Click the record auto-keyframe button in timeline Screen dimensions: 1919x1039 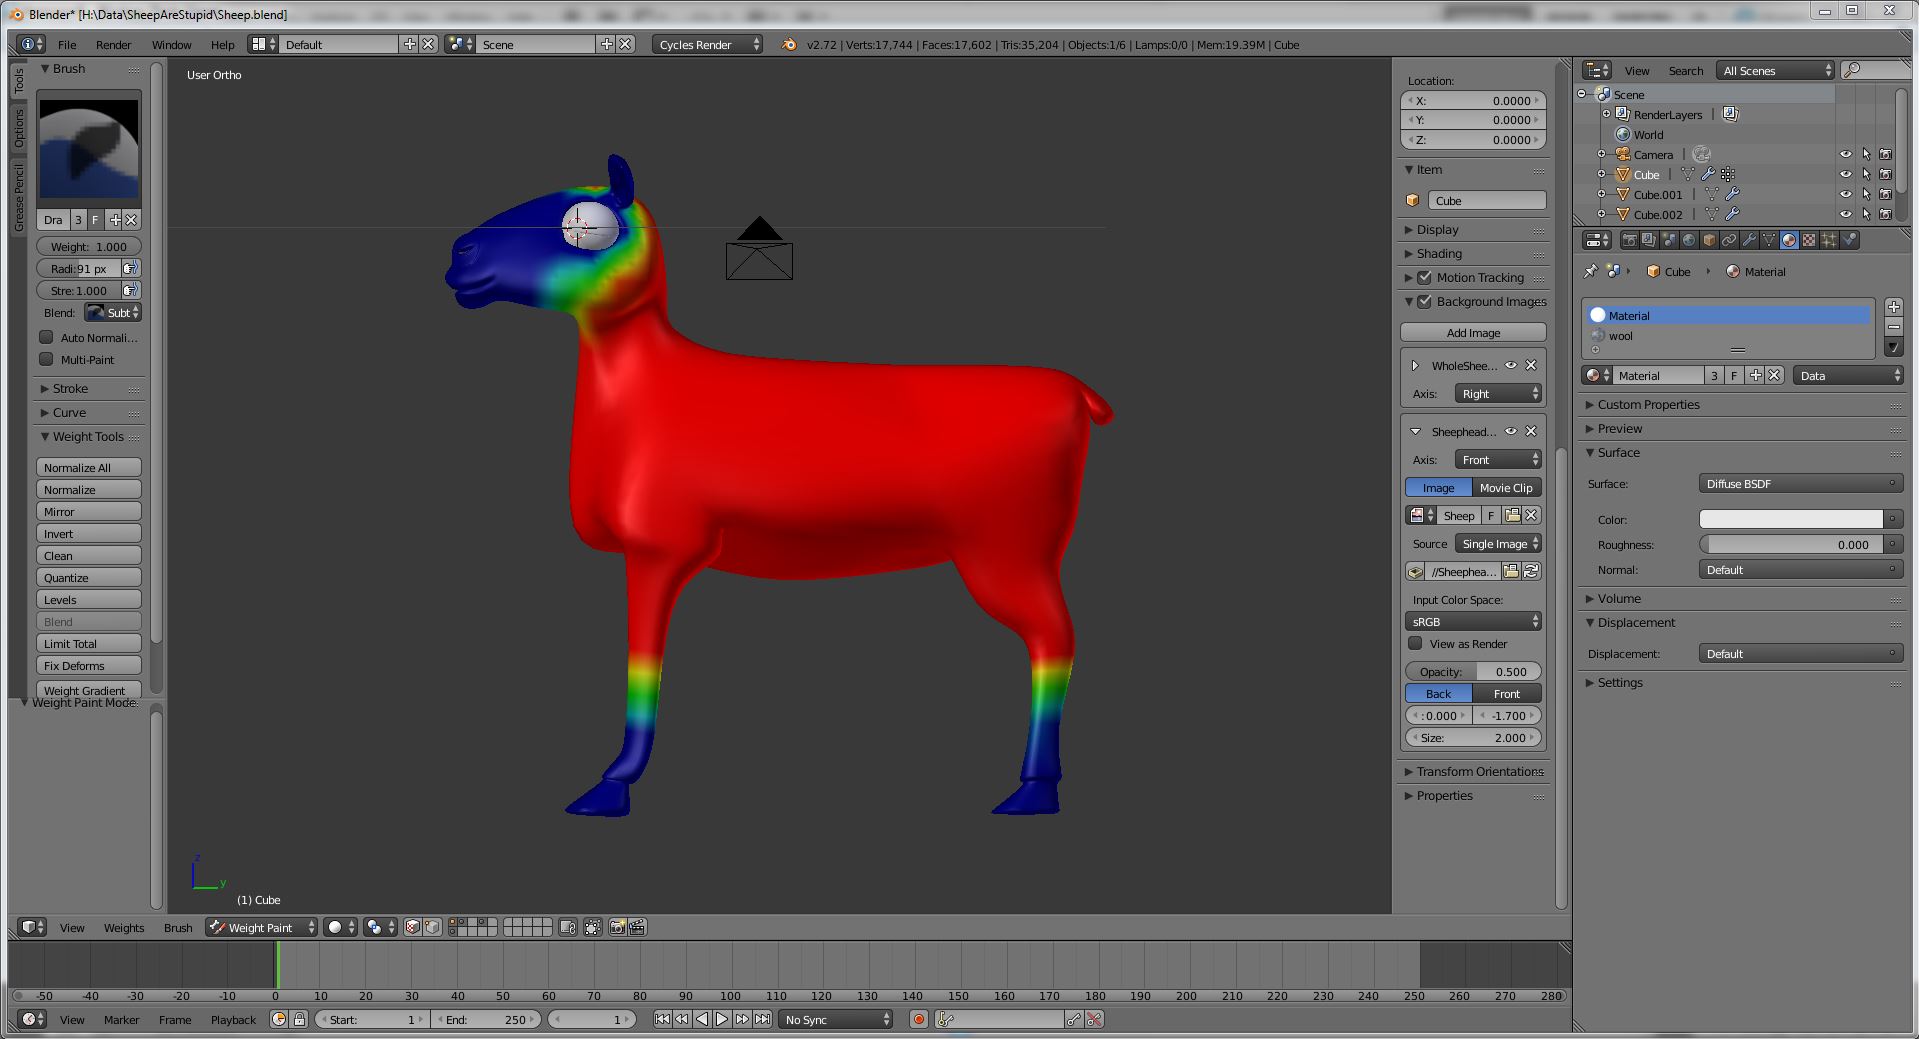pos(918,1019)
